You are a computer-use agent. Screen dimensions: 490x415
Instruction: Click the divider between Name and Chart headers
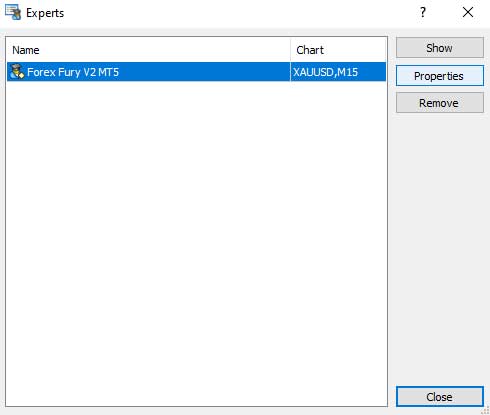[291, 50]
